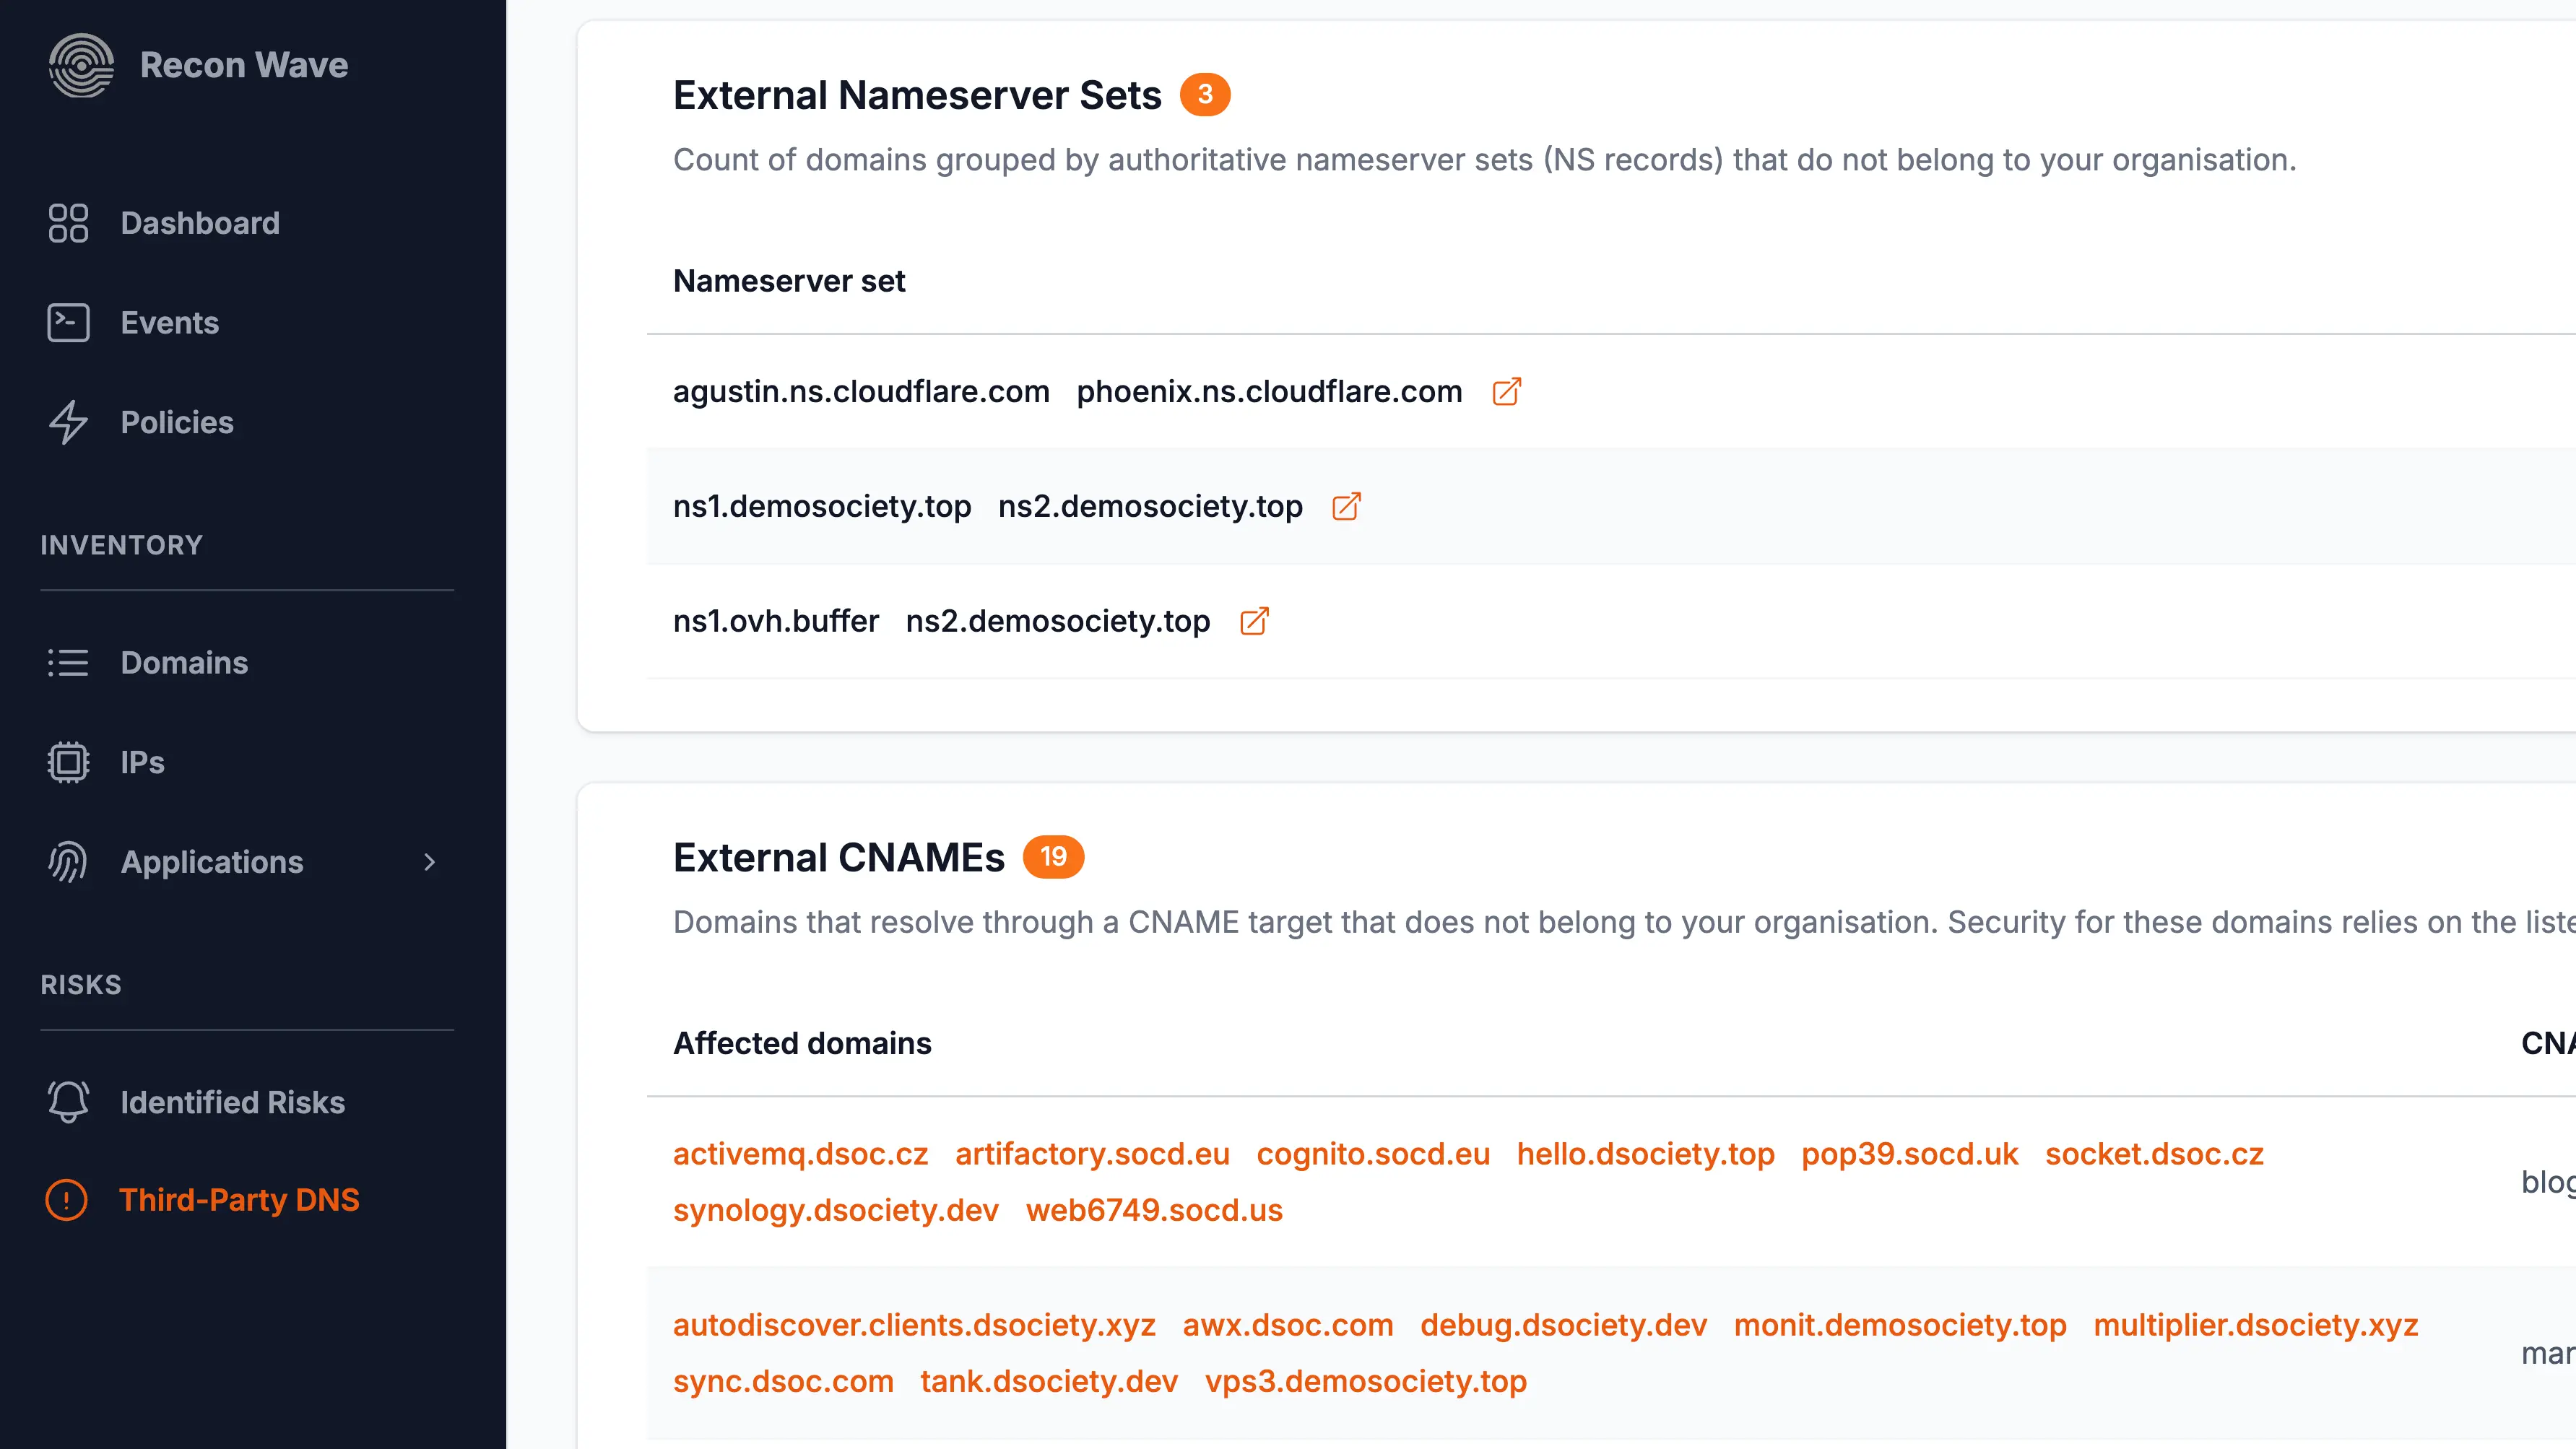Open hello.dsociety.top domain link

pyautogui.click(x=1645, y=1154)
